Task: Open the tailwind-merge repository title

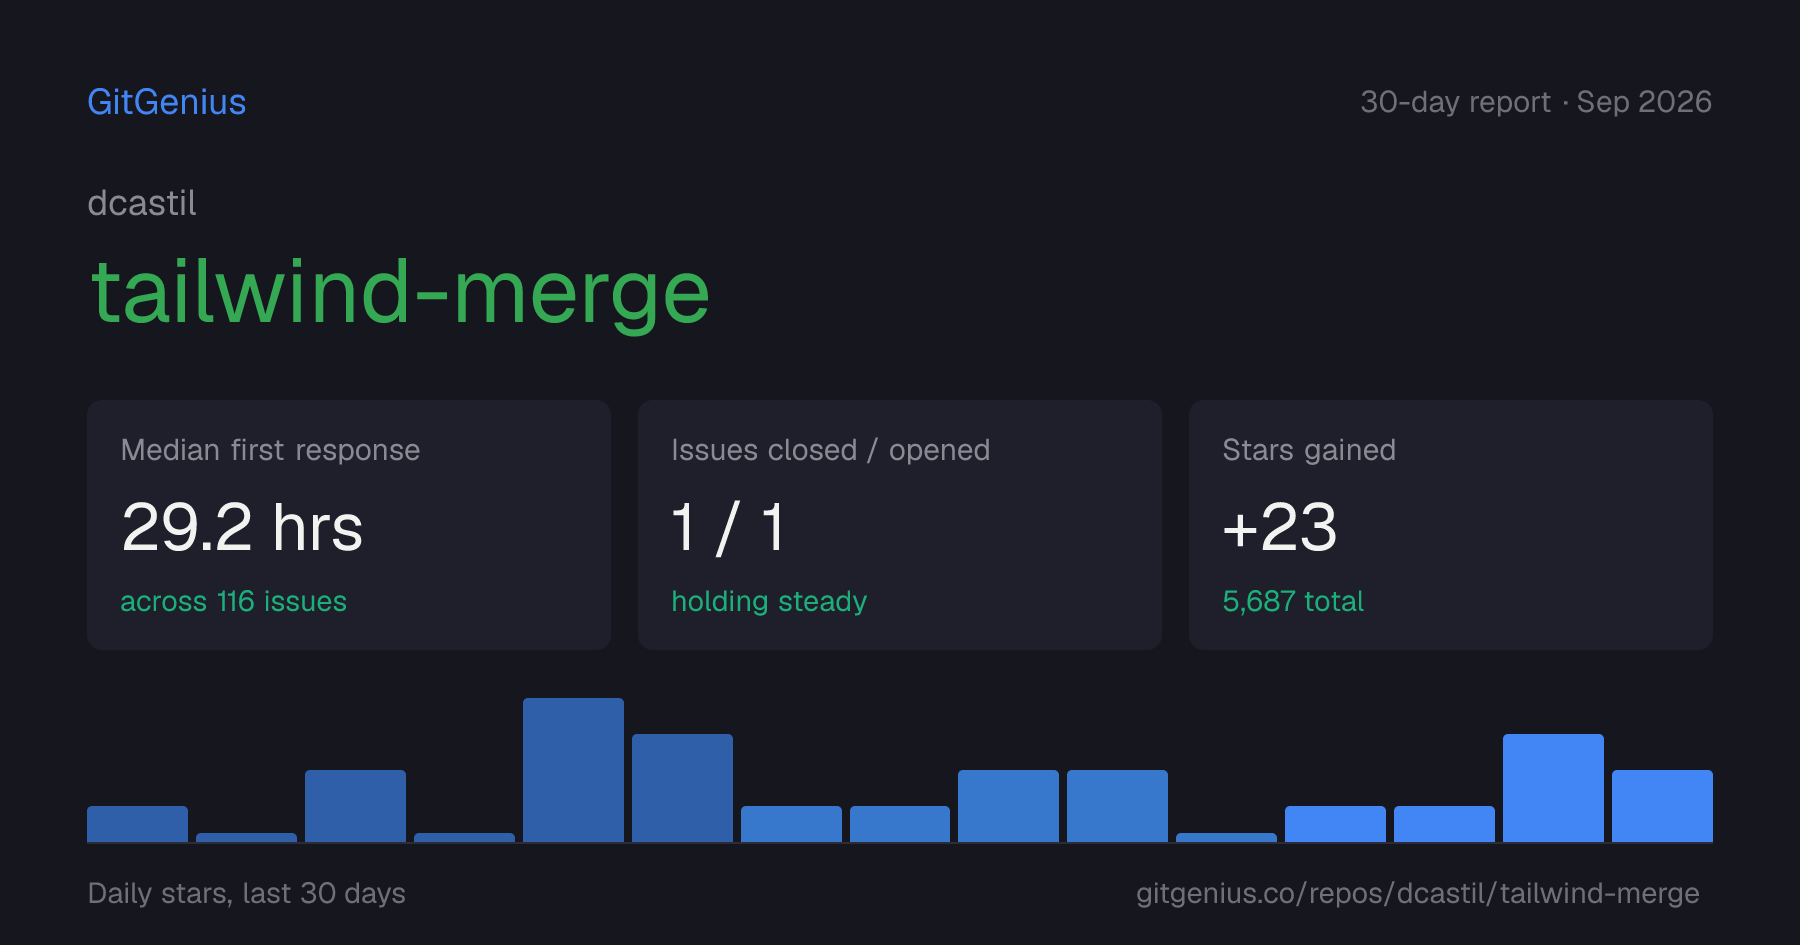Action: point(400,292)
